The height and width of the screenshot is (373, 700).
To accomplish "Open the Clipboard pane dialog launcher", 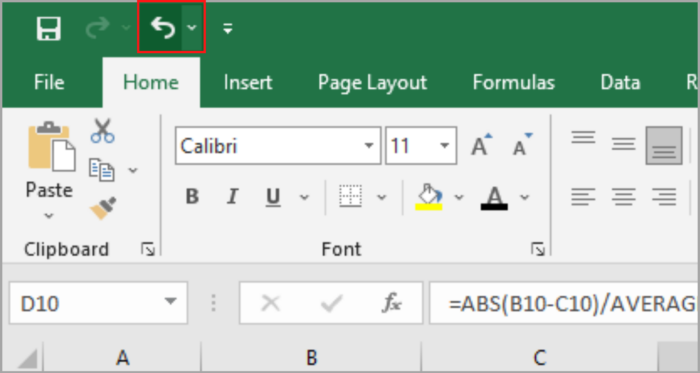I will click(148, 249).
